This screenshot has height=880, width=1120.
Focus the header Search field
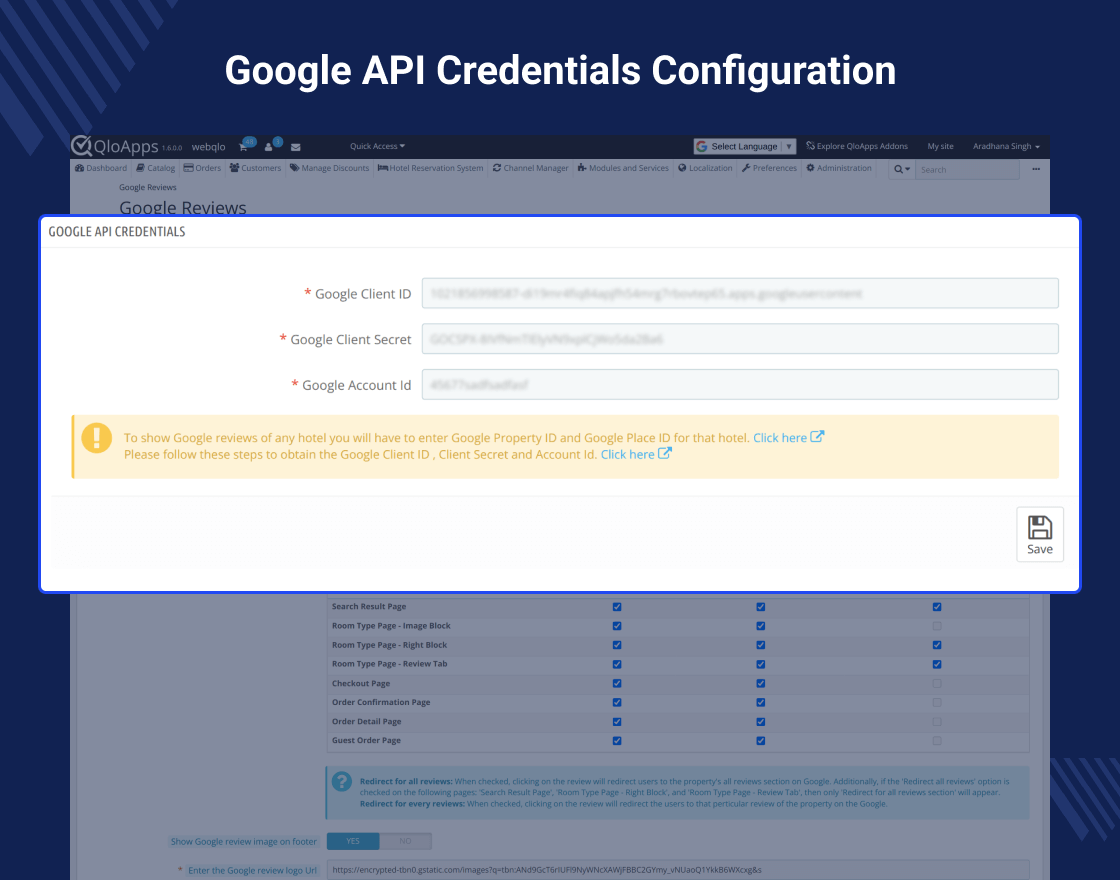click(x=967, y=169)
